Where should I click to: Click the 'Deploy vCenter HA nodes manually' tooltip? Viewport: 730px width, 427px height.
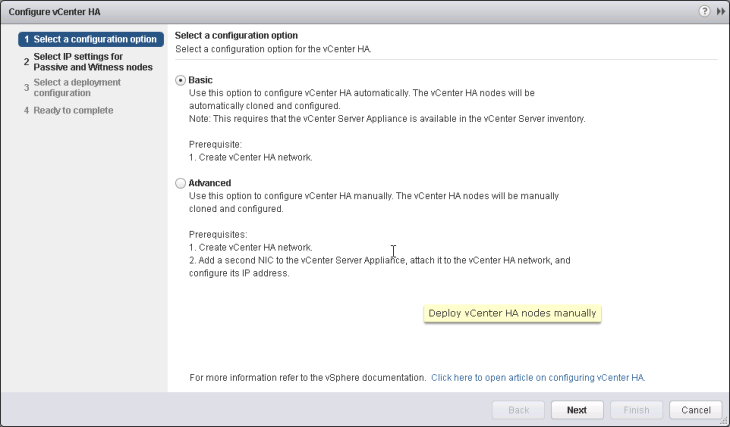(512, 313)
